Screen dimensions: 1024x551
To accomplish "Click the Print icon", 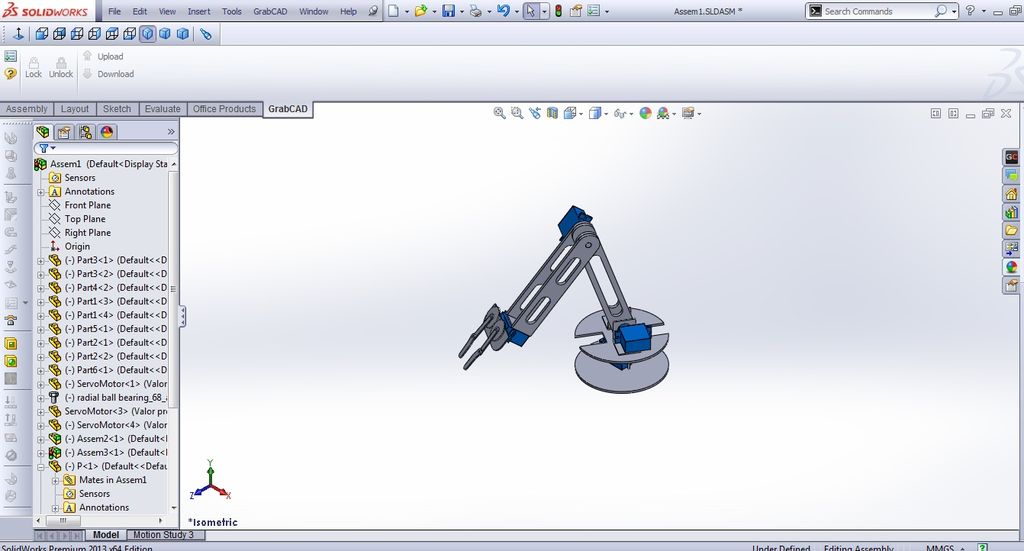I will [x=476, y=11].
